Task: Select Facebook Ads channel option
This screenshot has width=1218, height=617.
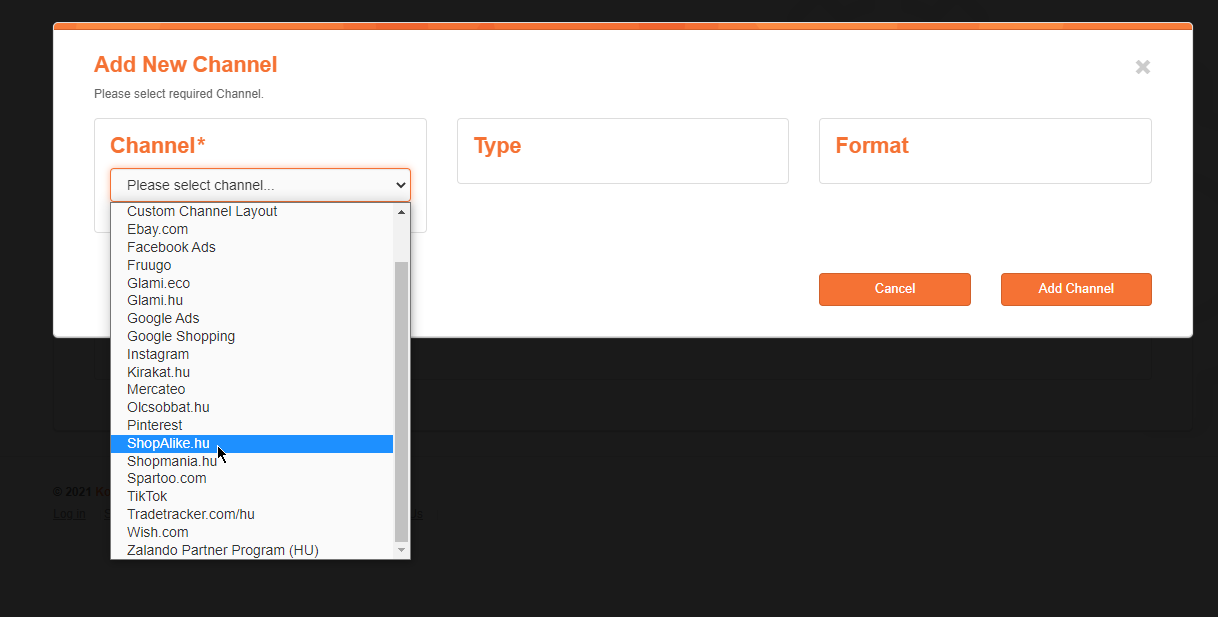Action: pos(252,247)
